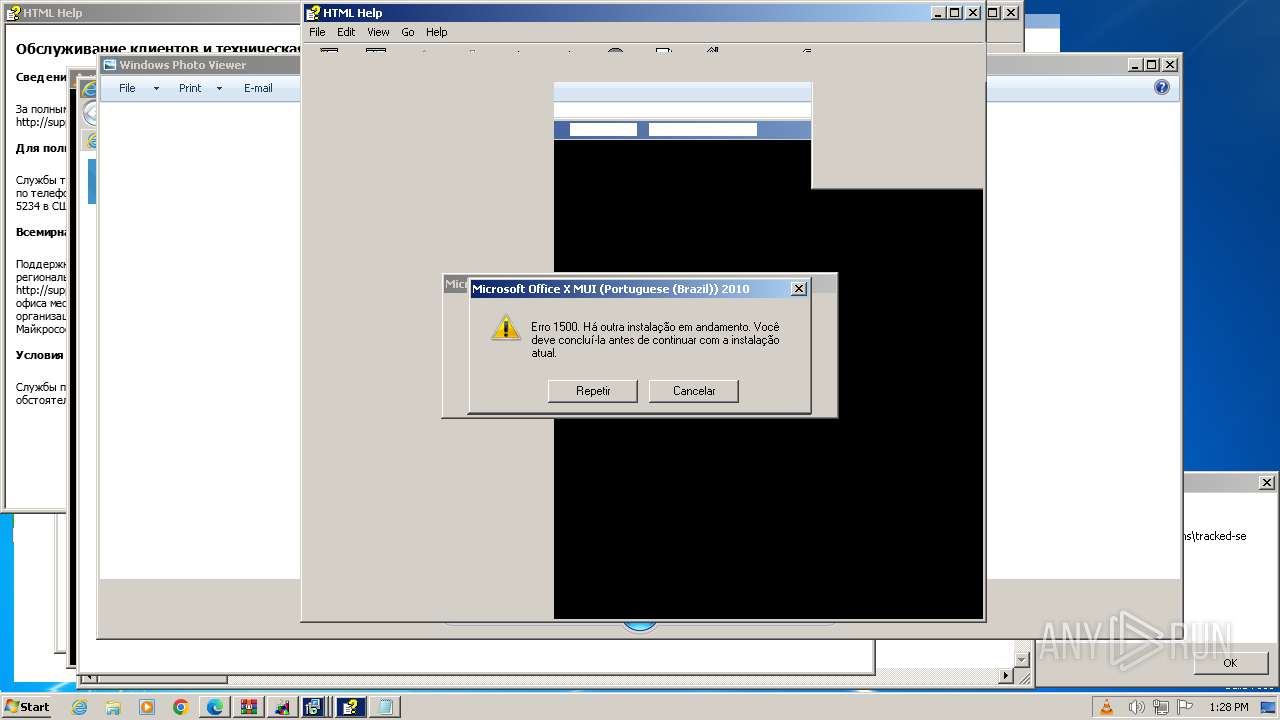
Task: Open the volume speaker tray icon
Action: tap(1138, 707)
